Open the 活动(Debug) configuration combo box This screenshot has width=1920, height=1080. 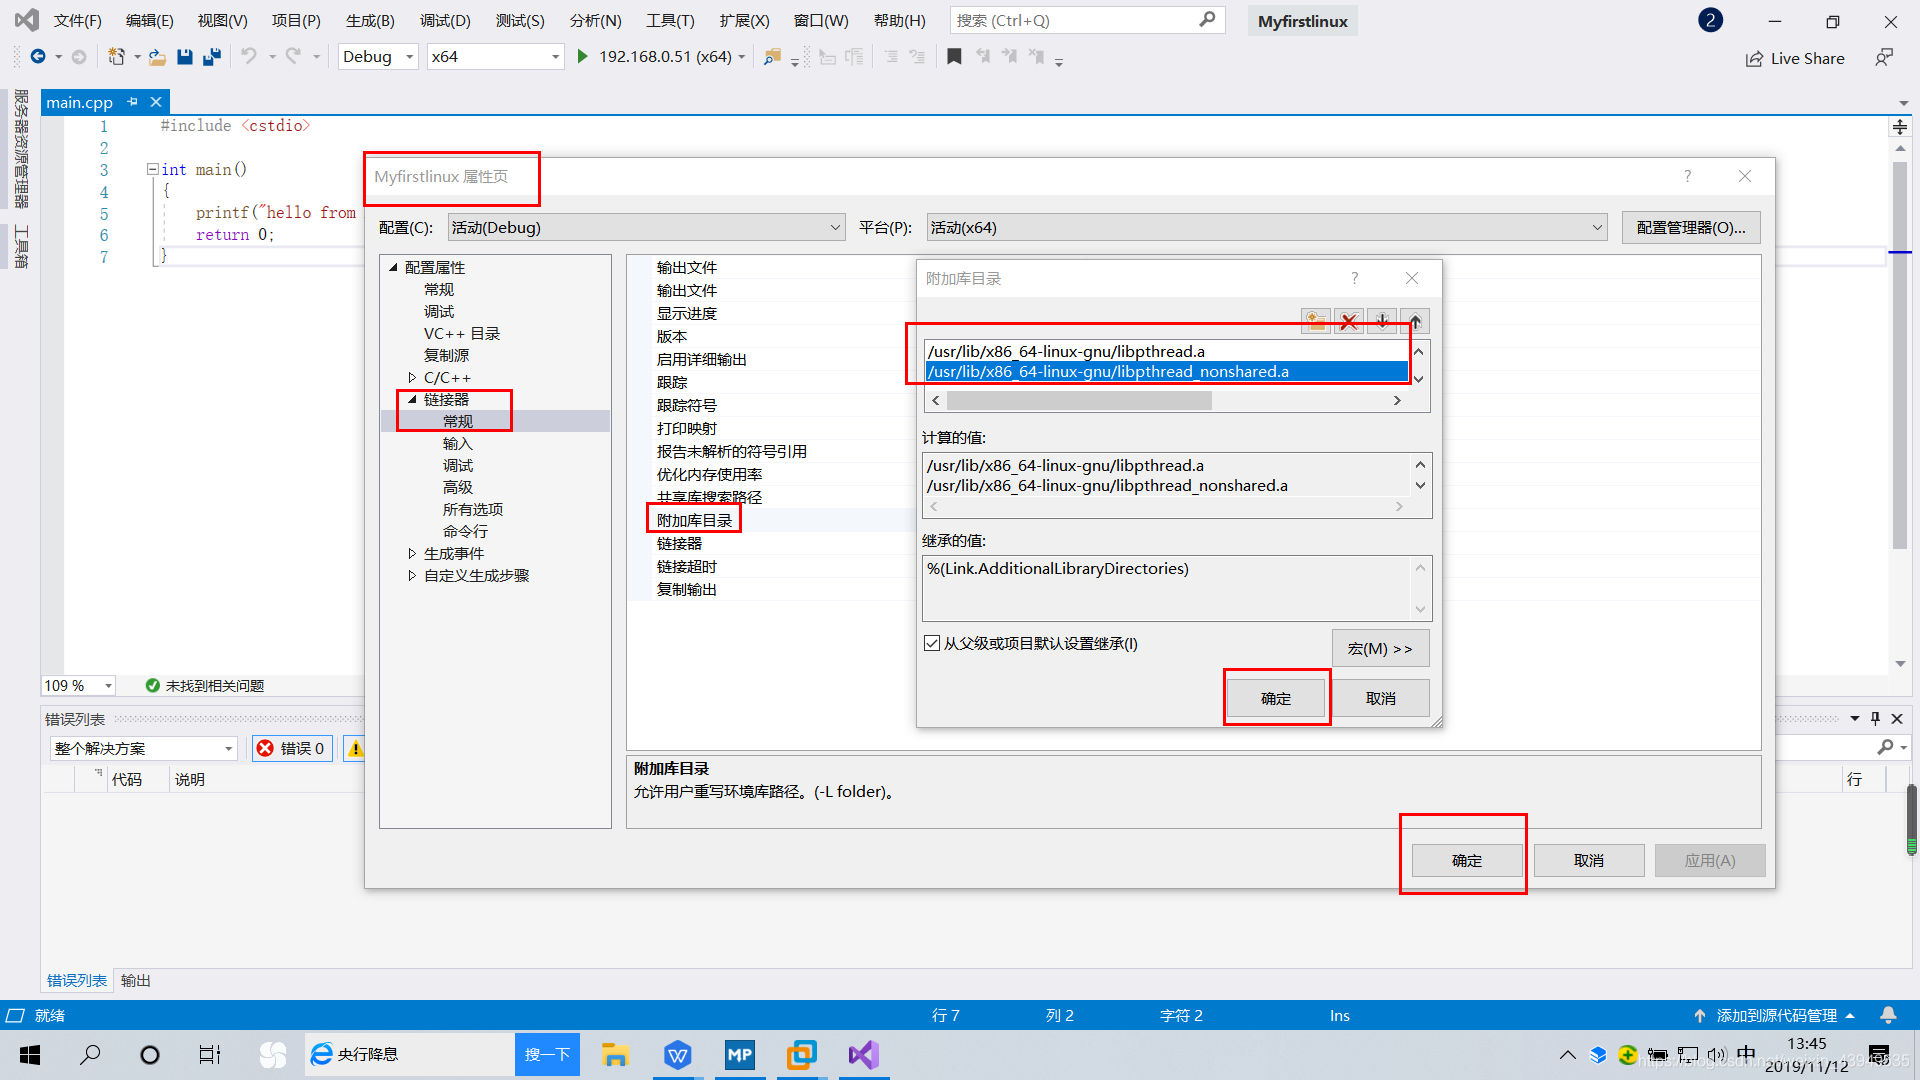[646, 227]
